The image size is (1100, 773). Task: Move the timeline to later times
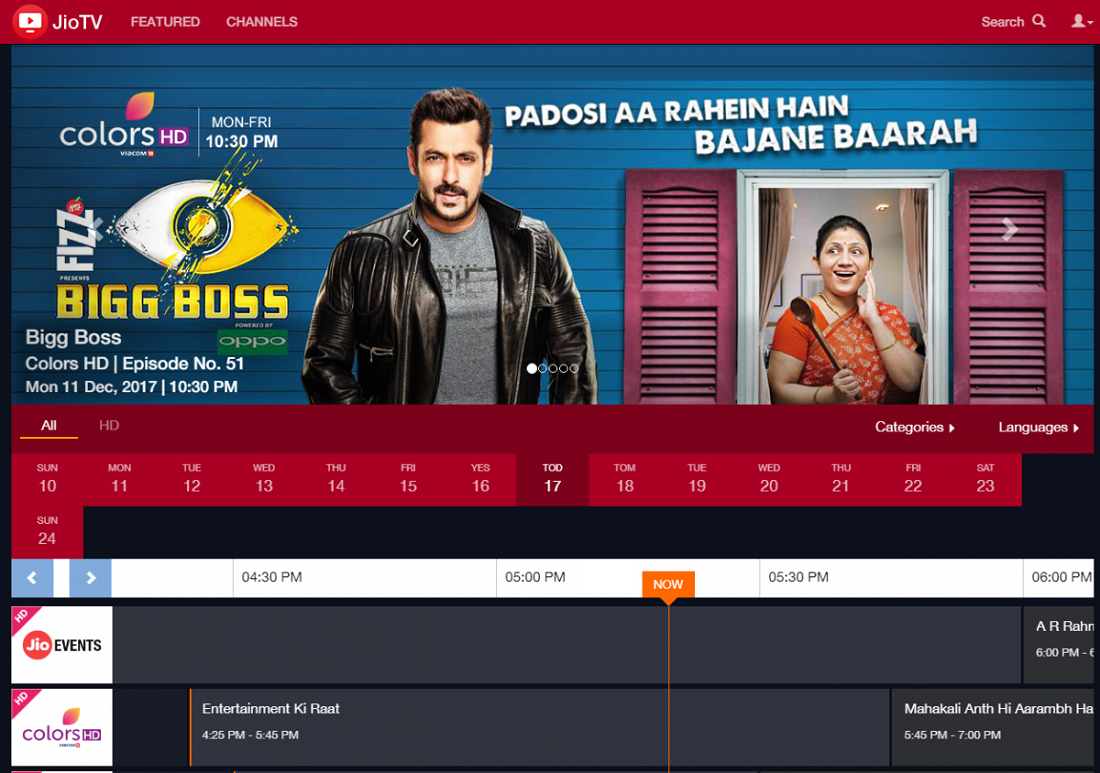[90, 578]
